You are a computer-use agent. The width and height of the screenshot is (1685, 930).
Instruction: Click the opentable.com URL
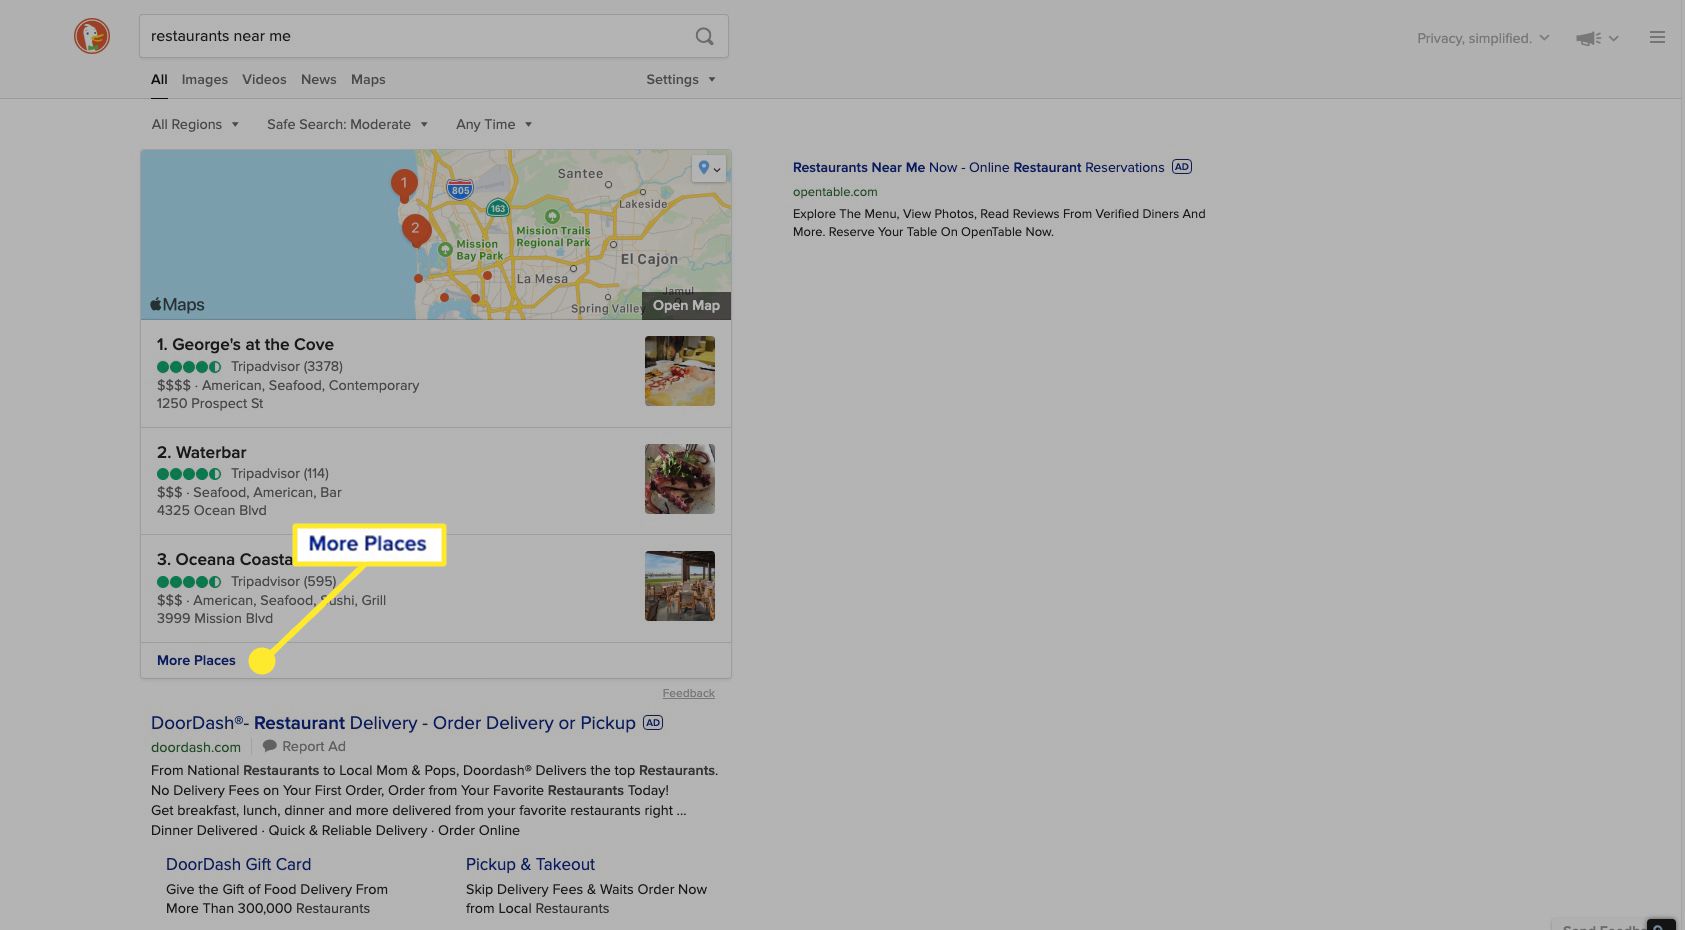(x=835, y=191)
